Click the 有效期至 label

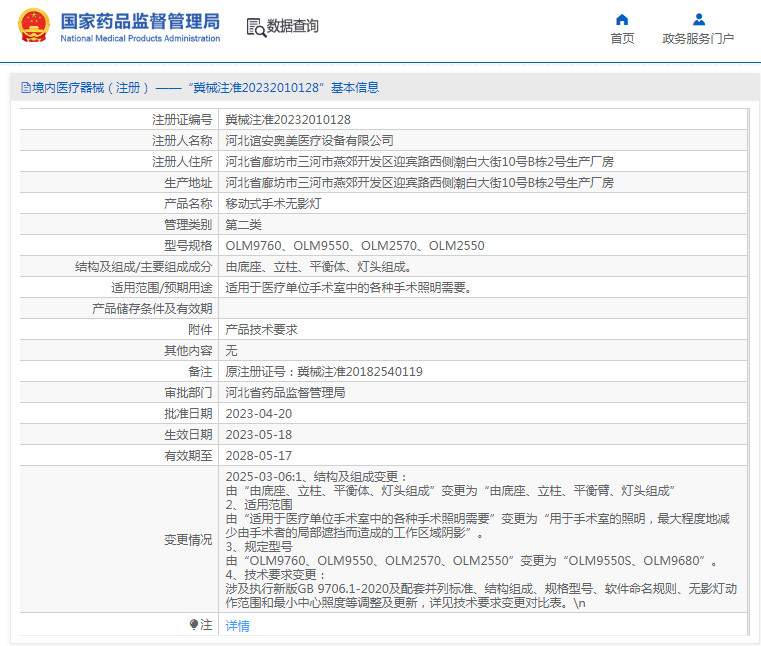click(x=188, y=456)
